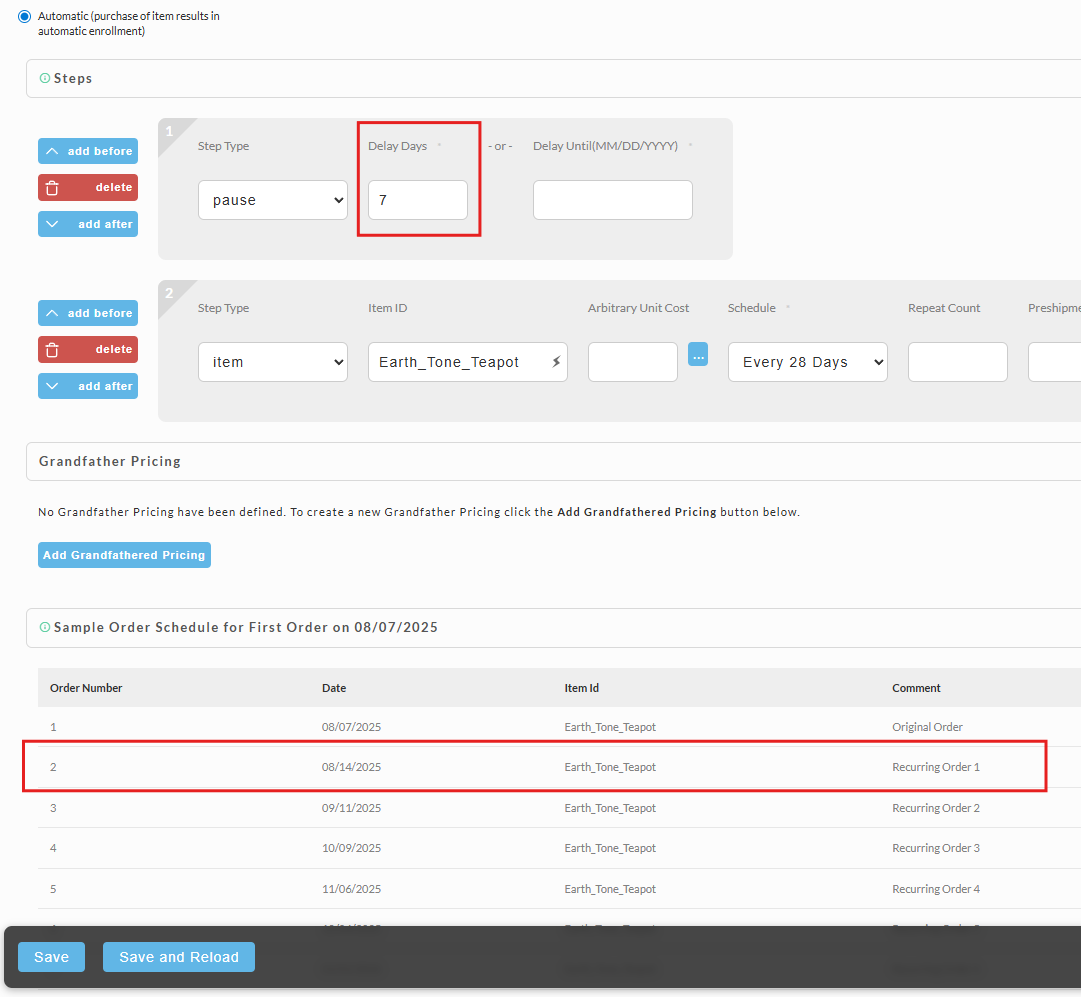
Task: Click the Repeat Count input field
Action: coord(958,362)
